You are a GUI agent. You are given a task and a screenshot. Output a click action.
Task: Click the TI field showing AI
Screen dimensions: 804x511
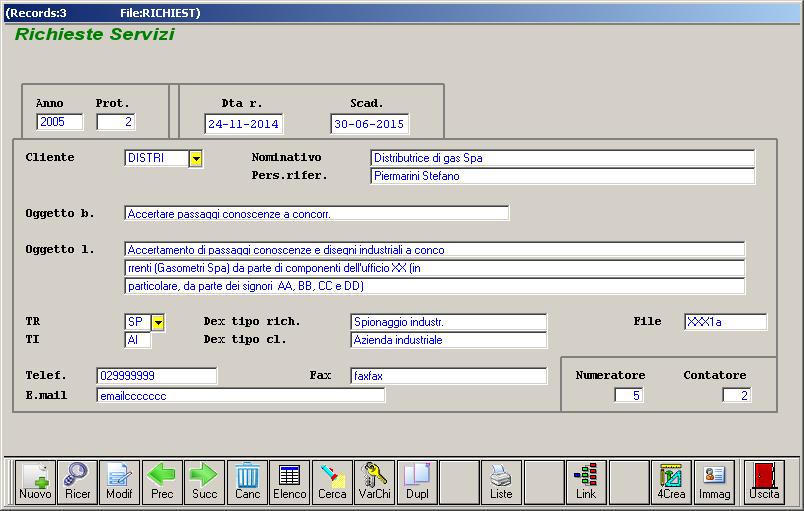pos(138,340)
